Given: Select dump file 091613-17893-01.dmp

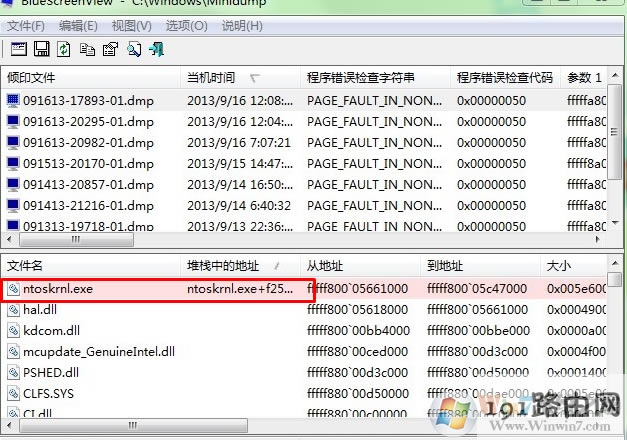Looking at the screenshot, I should pyautogui.click(x=88, y=100).
